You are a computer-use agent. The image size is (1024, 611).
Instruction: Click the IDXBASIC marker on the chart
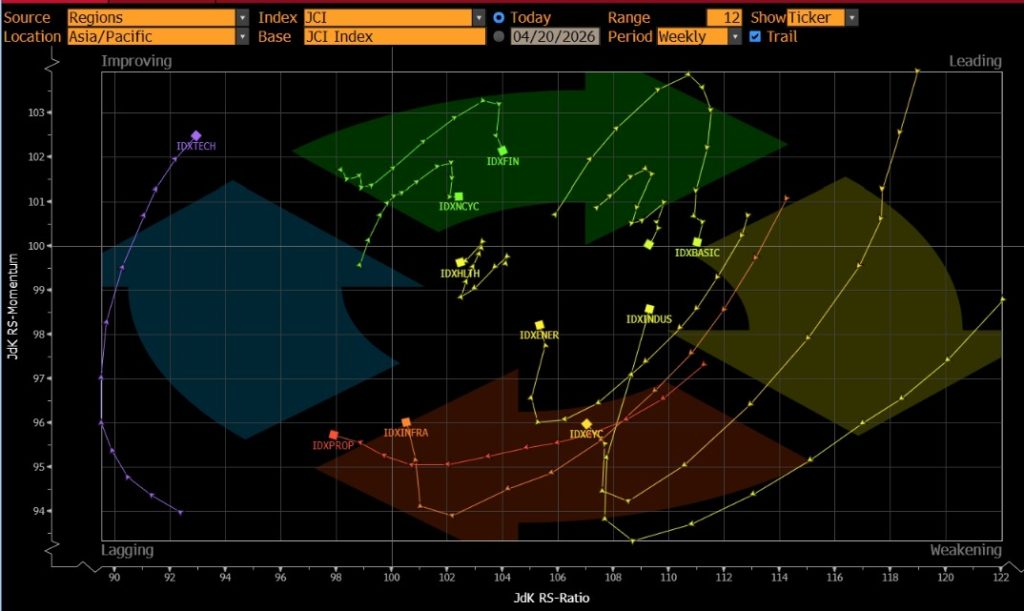point(697,242)
